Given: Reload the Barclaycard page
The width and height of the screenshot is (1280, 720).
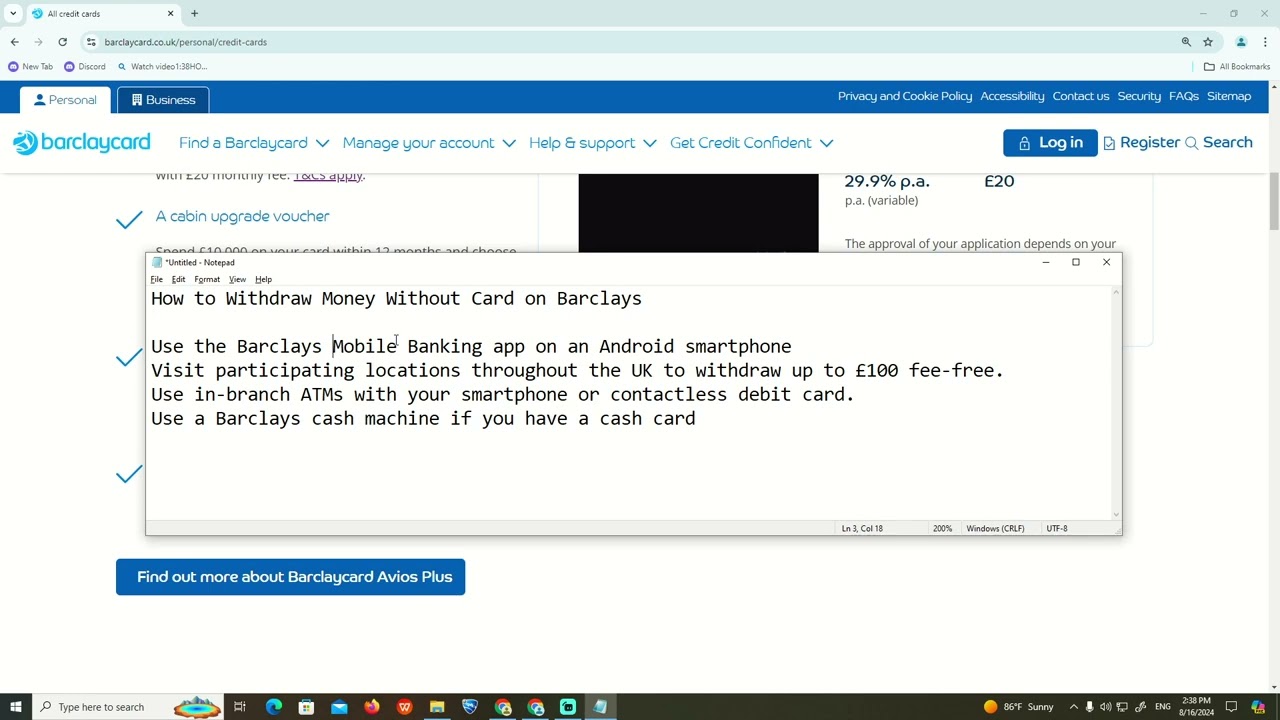Looking at the screenshot, I should click(62, 42).
